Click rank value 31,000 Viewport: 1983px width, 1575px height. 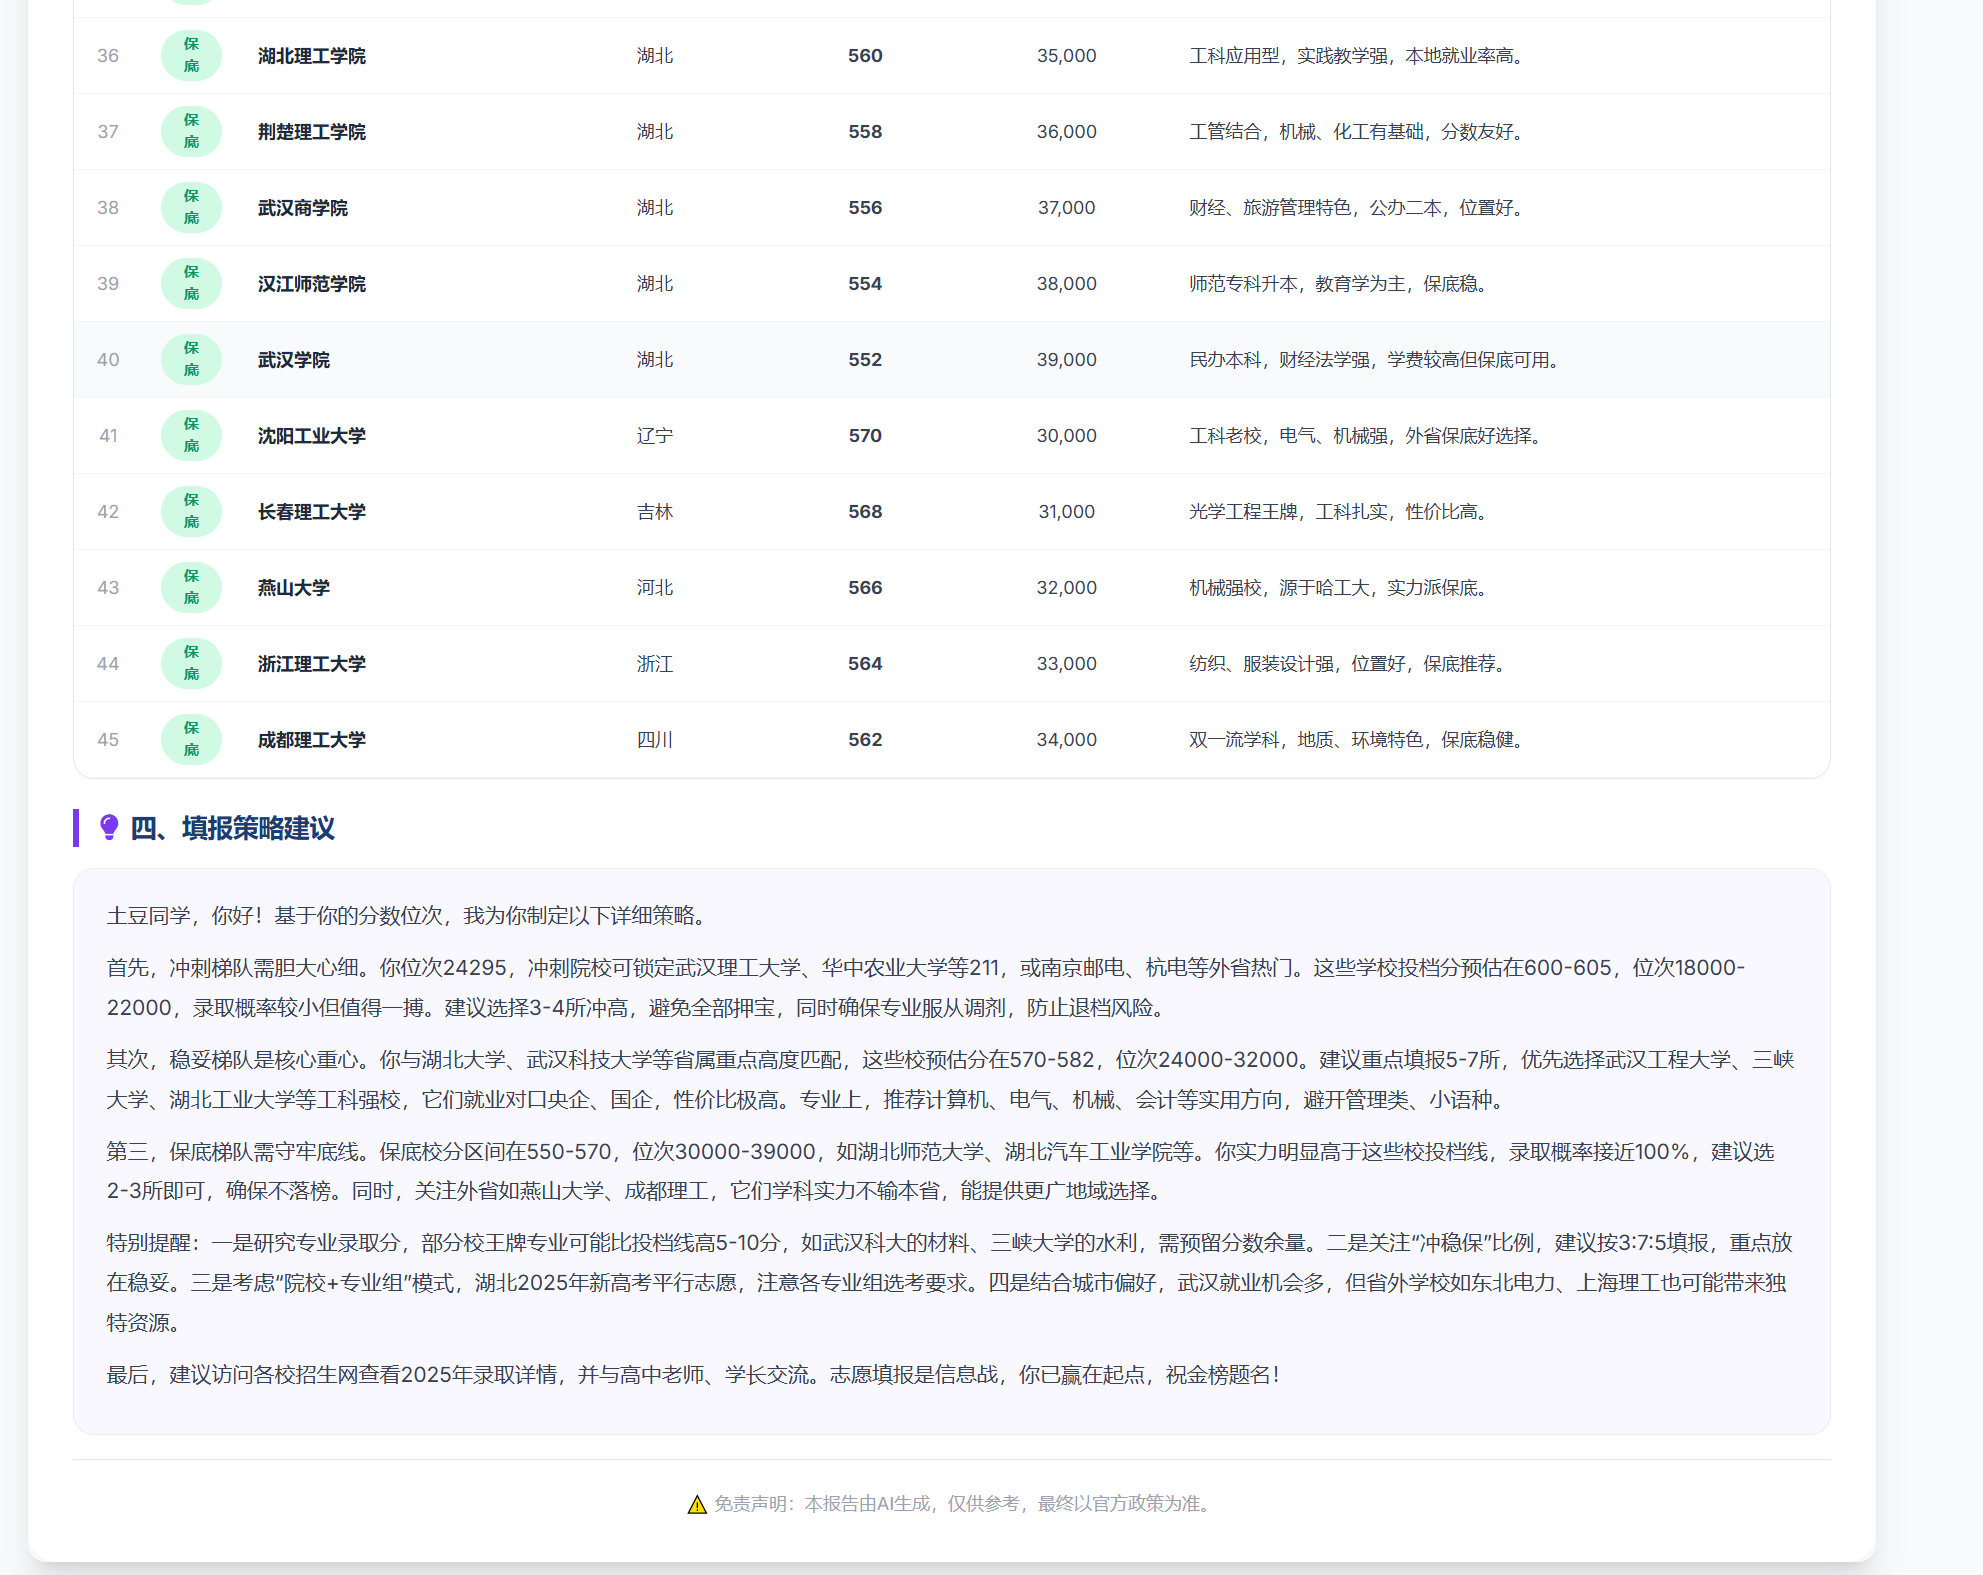pyautogui.click(x=1067, y=512)
